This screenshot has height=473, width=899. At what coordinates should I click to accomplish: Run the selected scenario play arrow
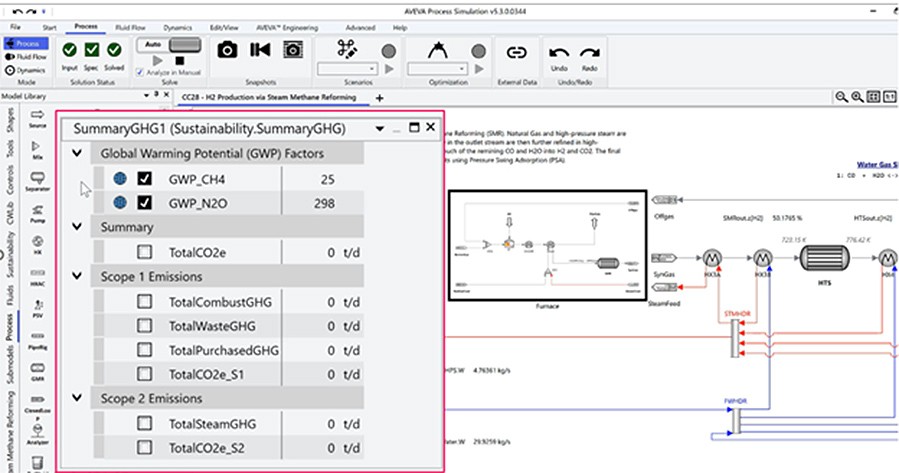(x=389, y=69)
